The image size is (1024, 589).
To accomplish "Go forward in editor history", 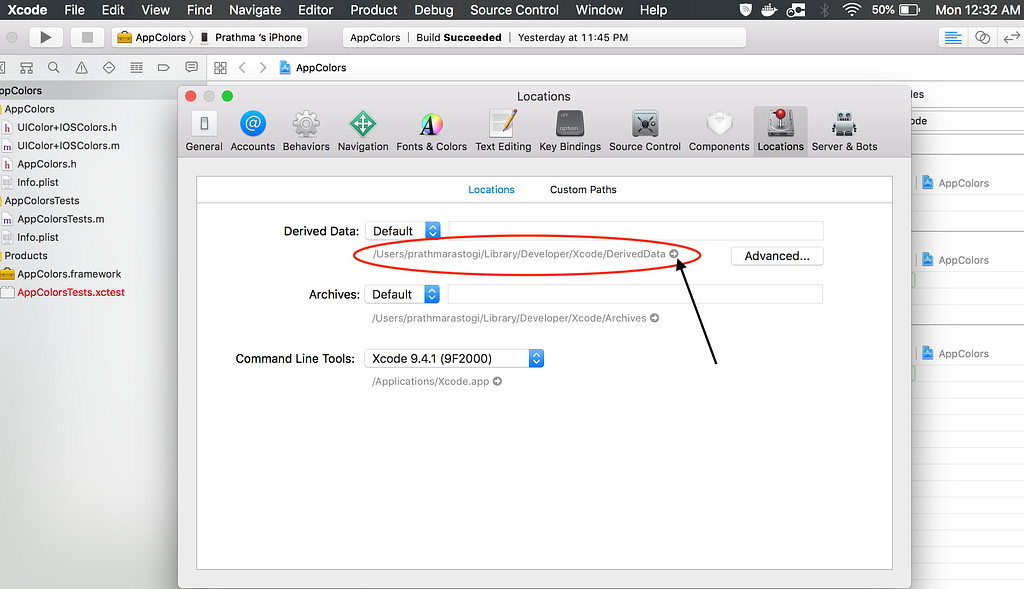I will click(263, 67).
